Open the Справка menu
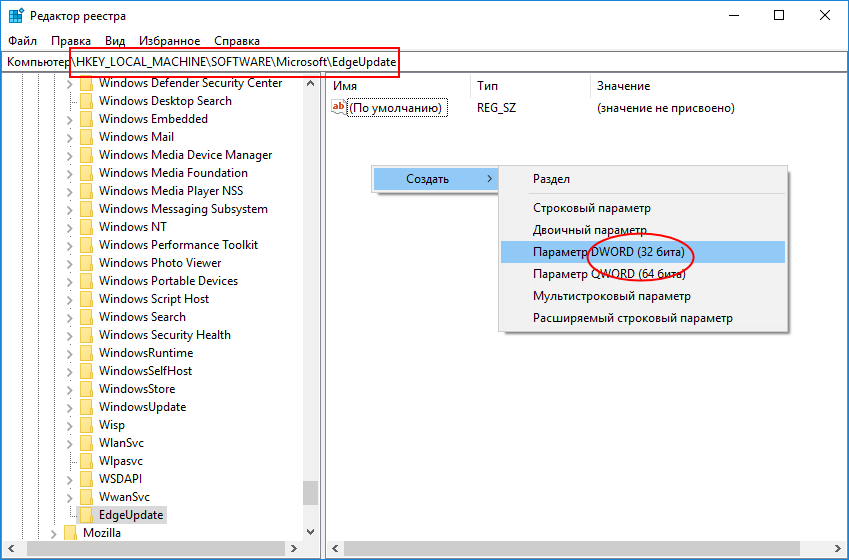 (x=237, y=41)
